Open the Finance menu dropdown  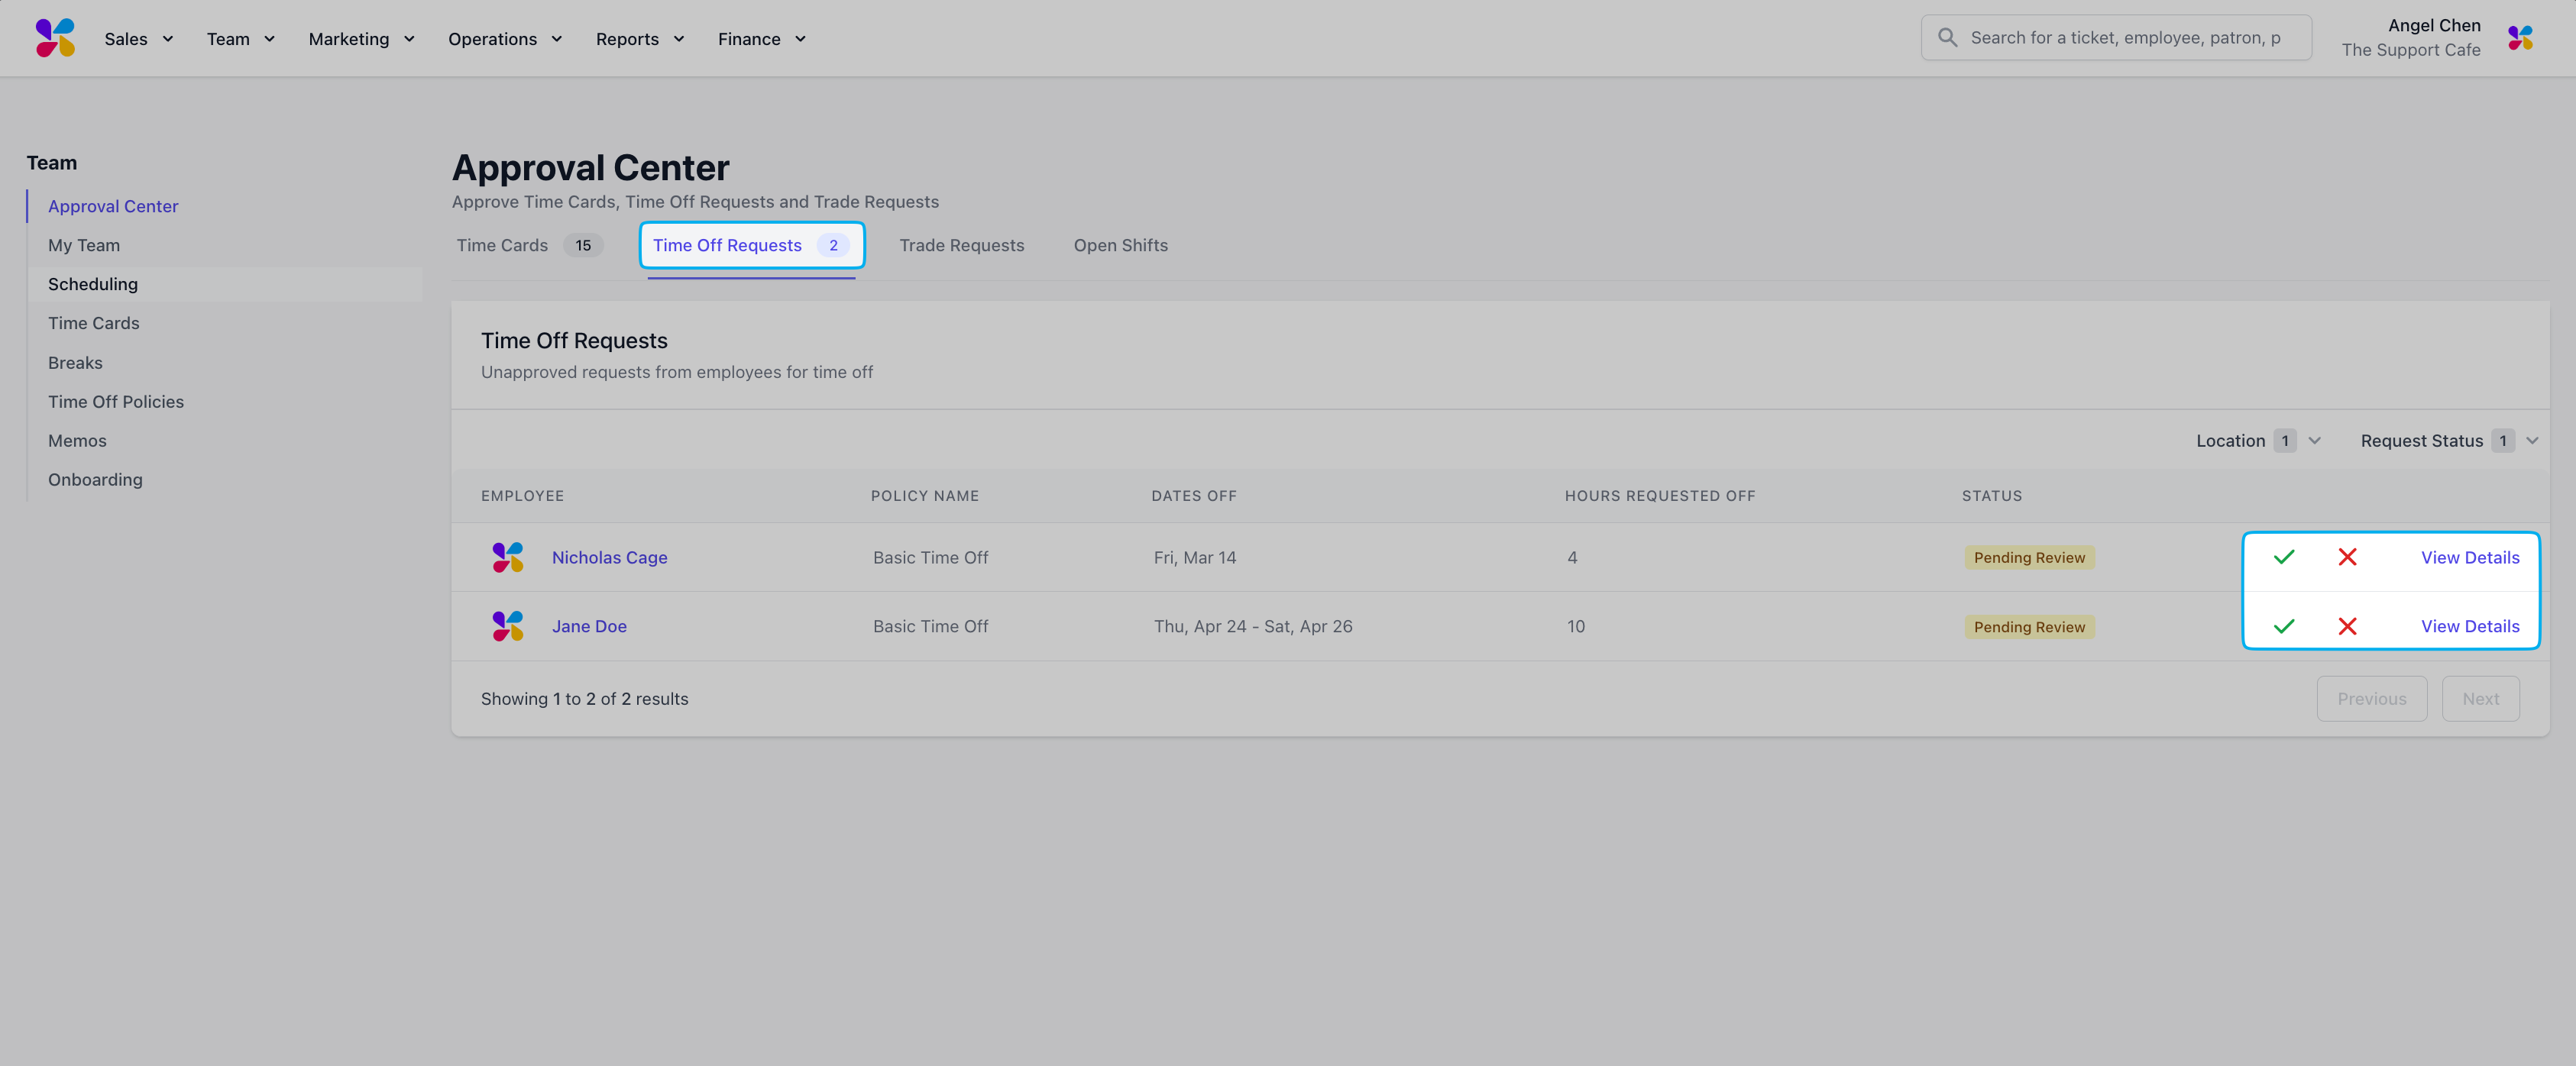tap(761, 39)
